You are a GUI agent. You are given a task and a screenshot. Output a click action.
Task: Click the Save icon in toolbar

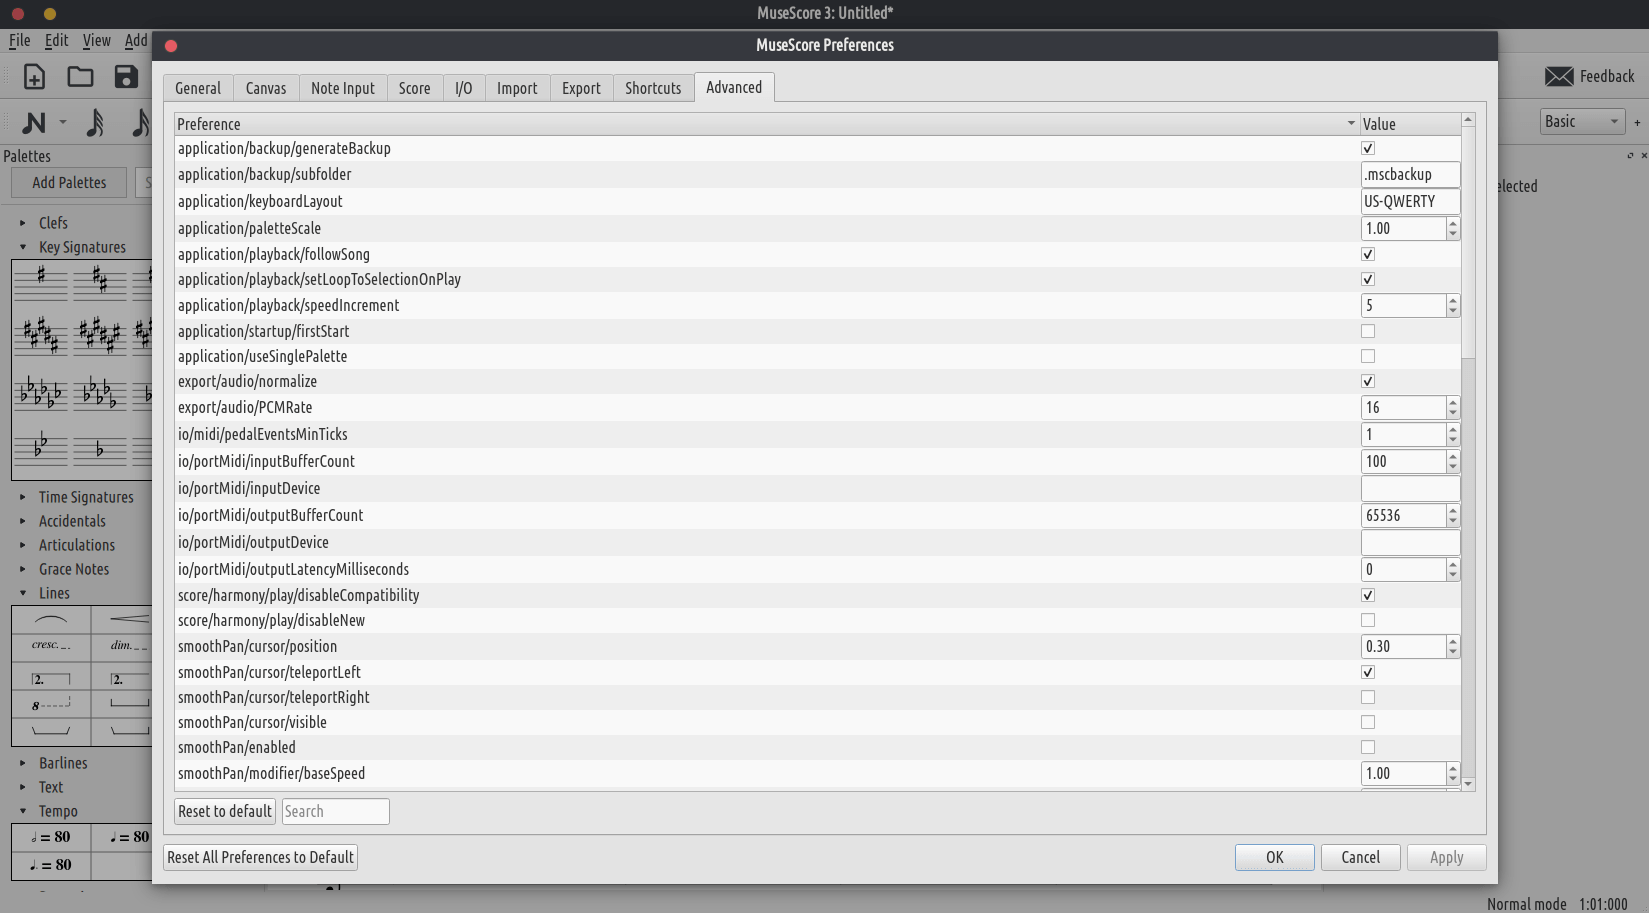tap(126, 77)
